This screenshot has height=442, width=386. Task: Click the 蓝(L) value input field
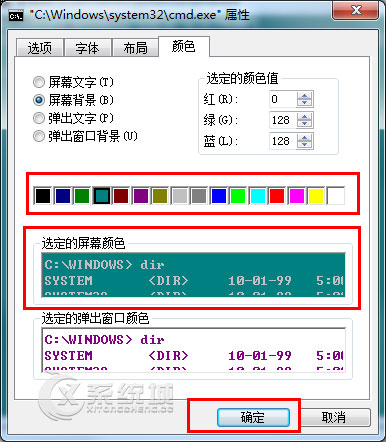[x=283, y=141]
